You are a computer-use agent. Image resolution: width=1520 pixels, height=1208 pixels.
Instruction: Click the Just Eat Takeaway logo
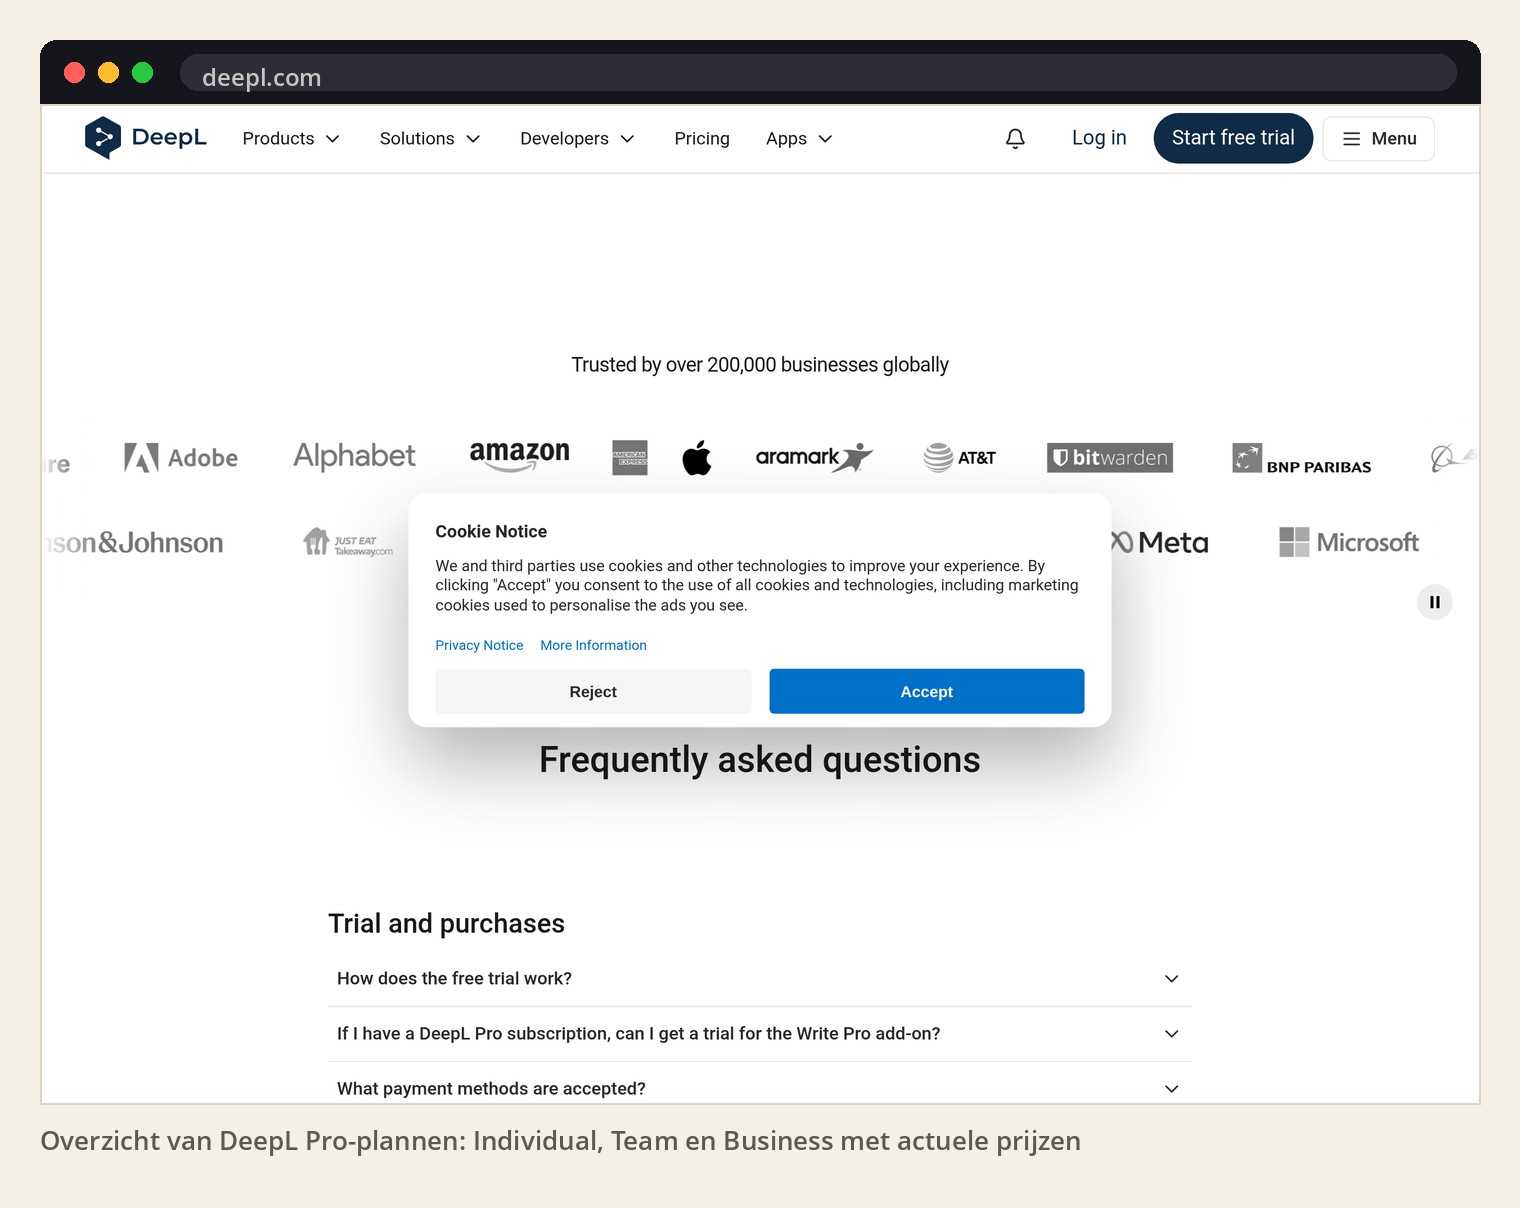[348, 542]
